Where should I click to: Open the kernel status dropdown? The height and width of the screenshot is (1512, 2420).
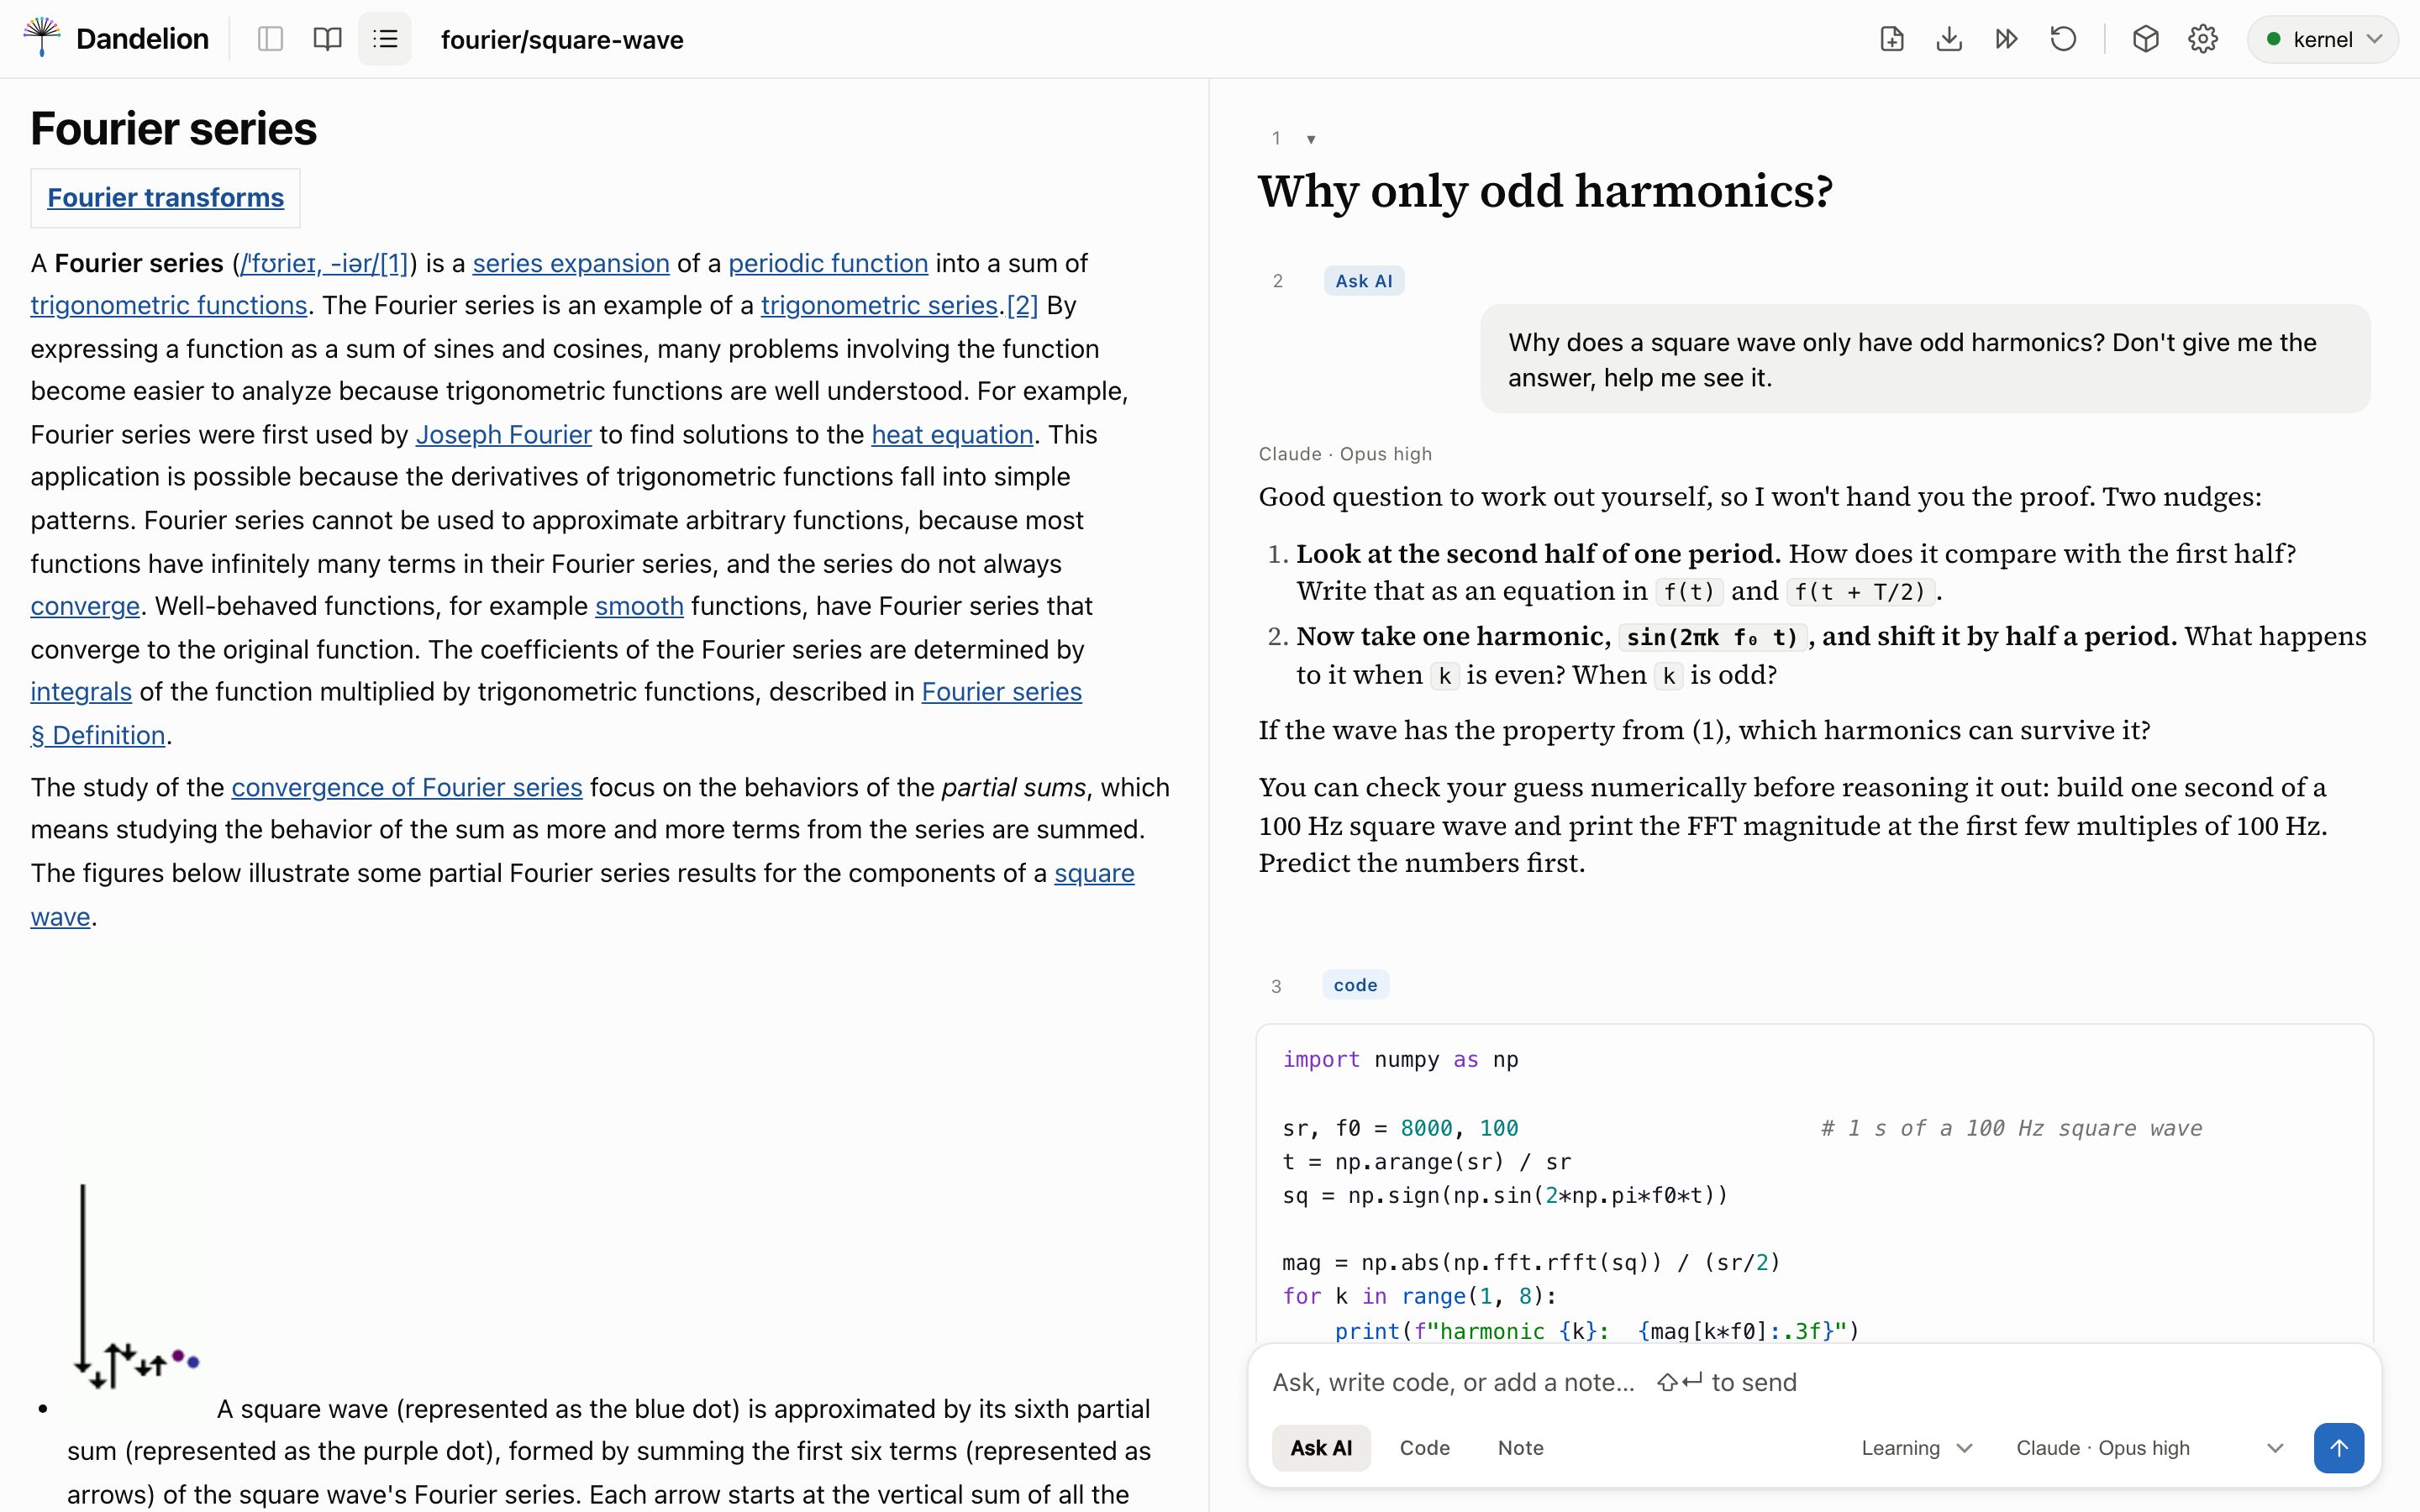(x=2322, y=39)
